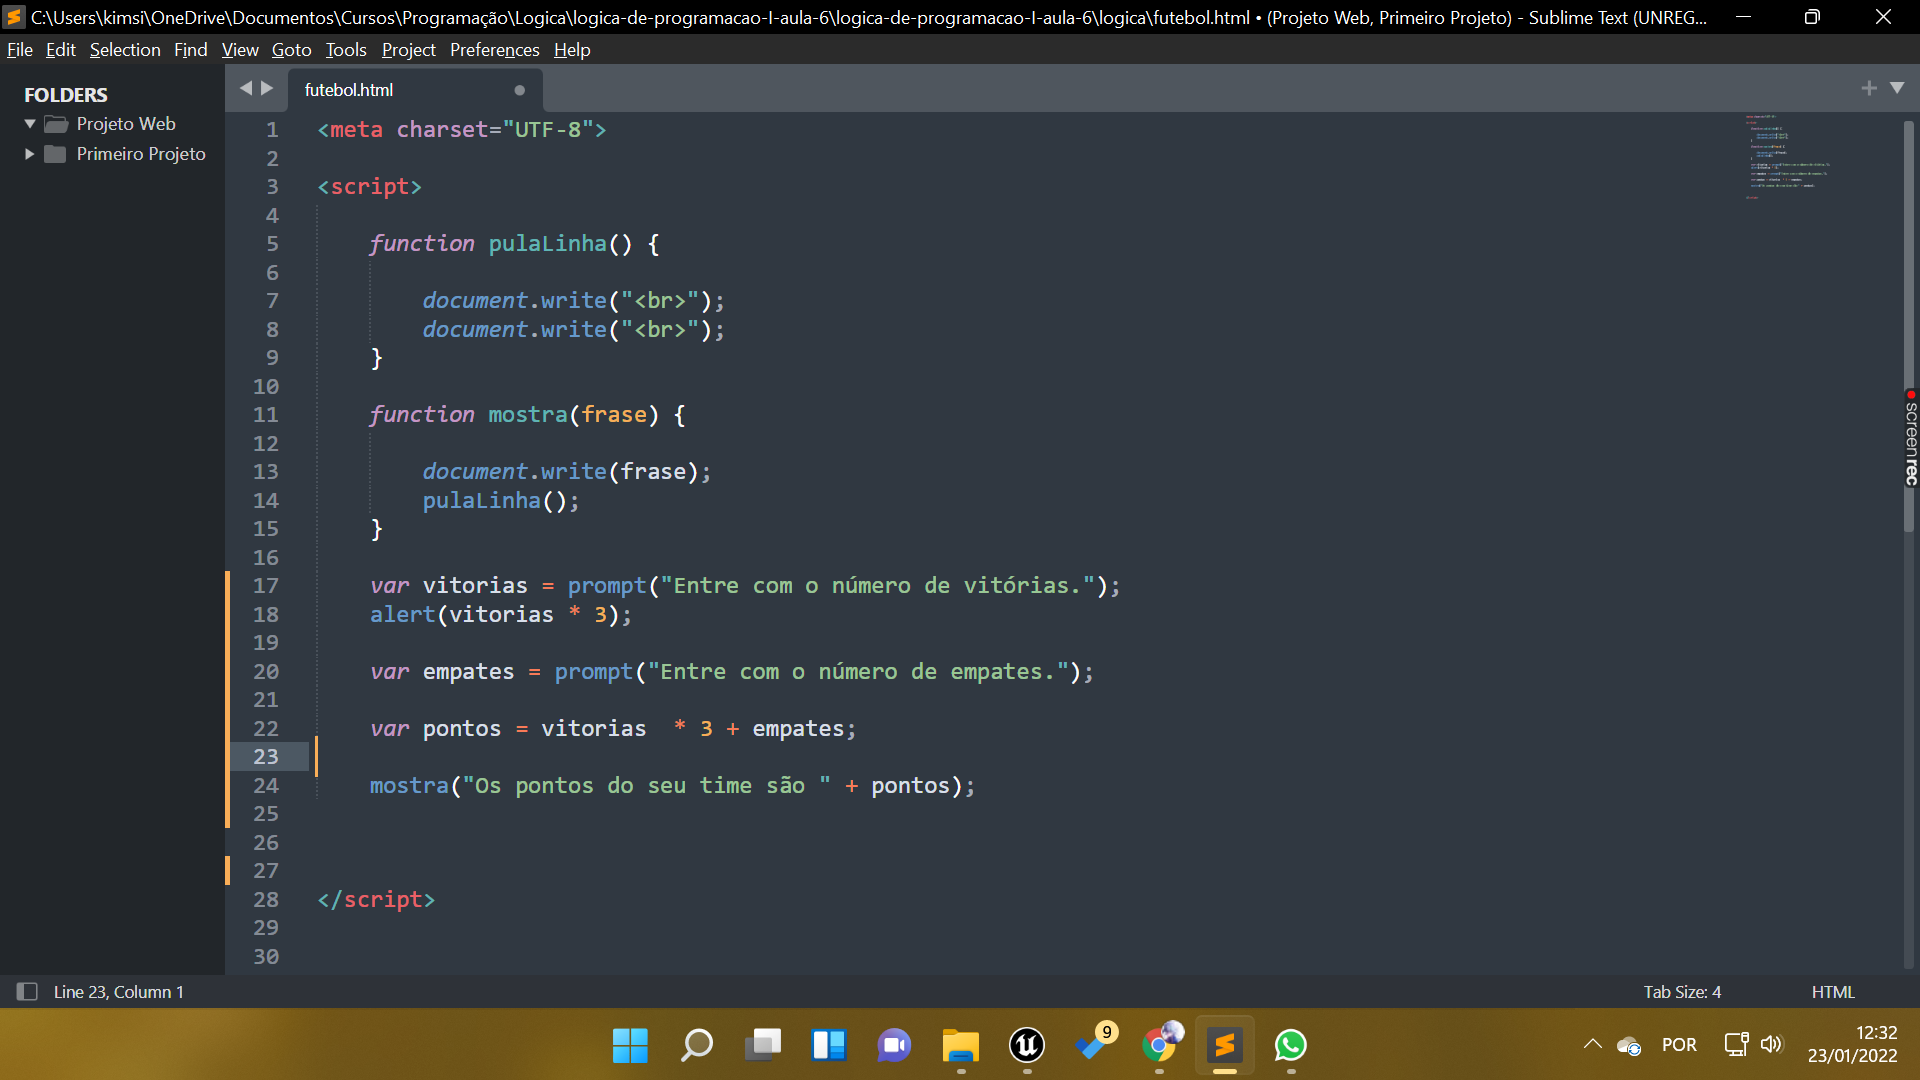Click the meta charset line
Screen dimensions: 1920x1080
point(462,130)
